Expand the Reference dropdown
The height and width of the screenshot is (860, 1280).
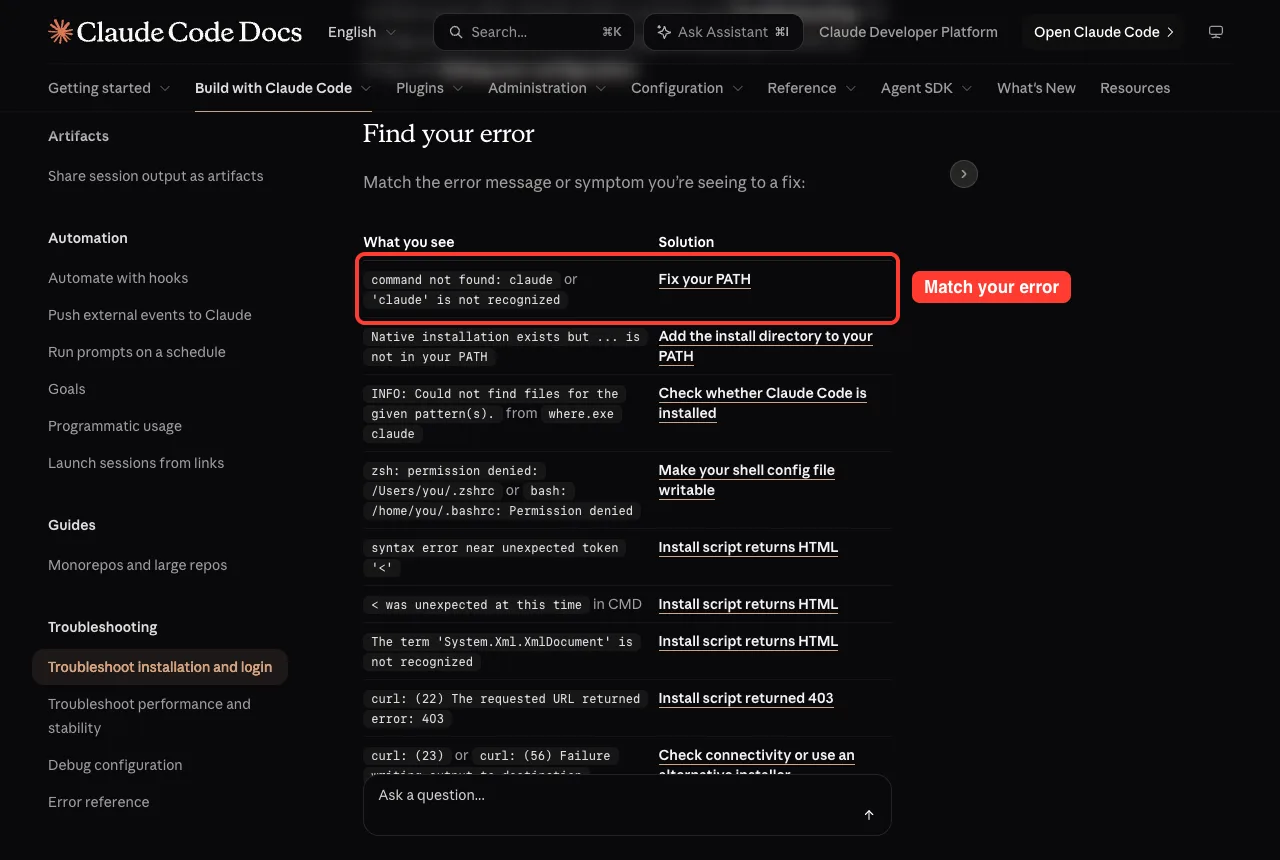tap(812, 88)
